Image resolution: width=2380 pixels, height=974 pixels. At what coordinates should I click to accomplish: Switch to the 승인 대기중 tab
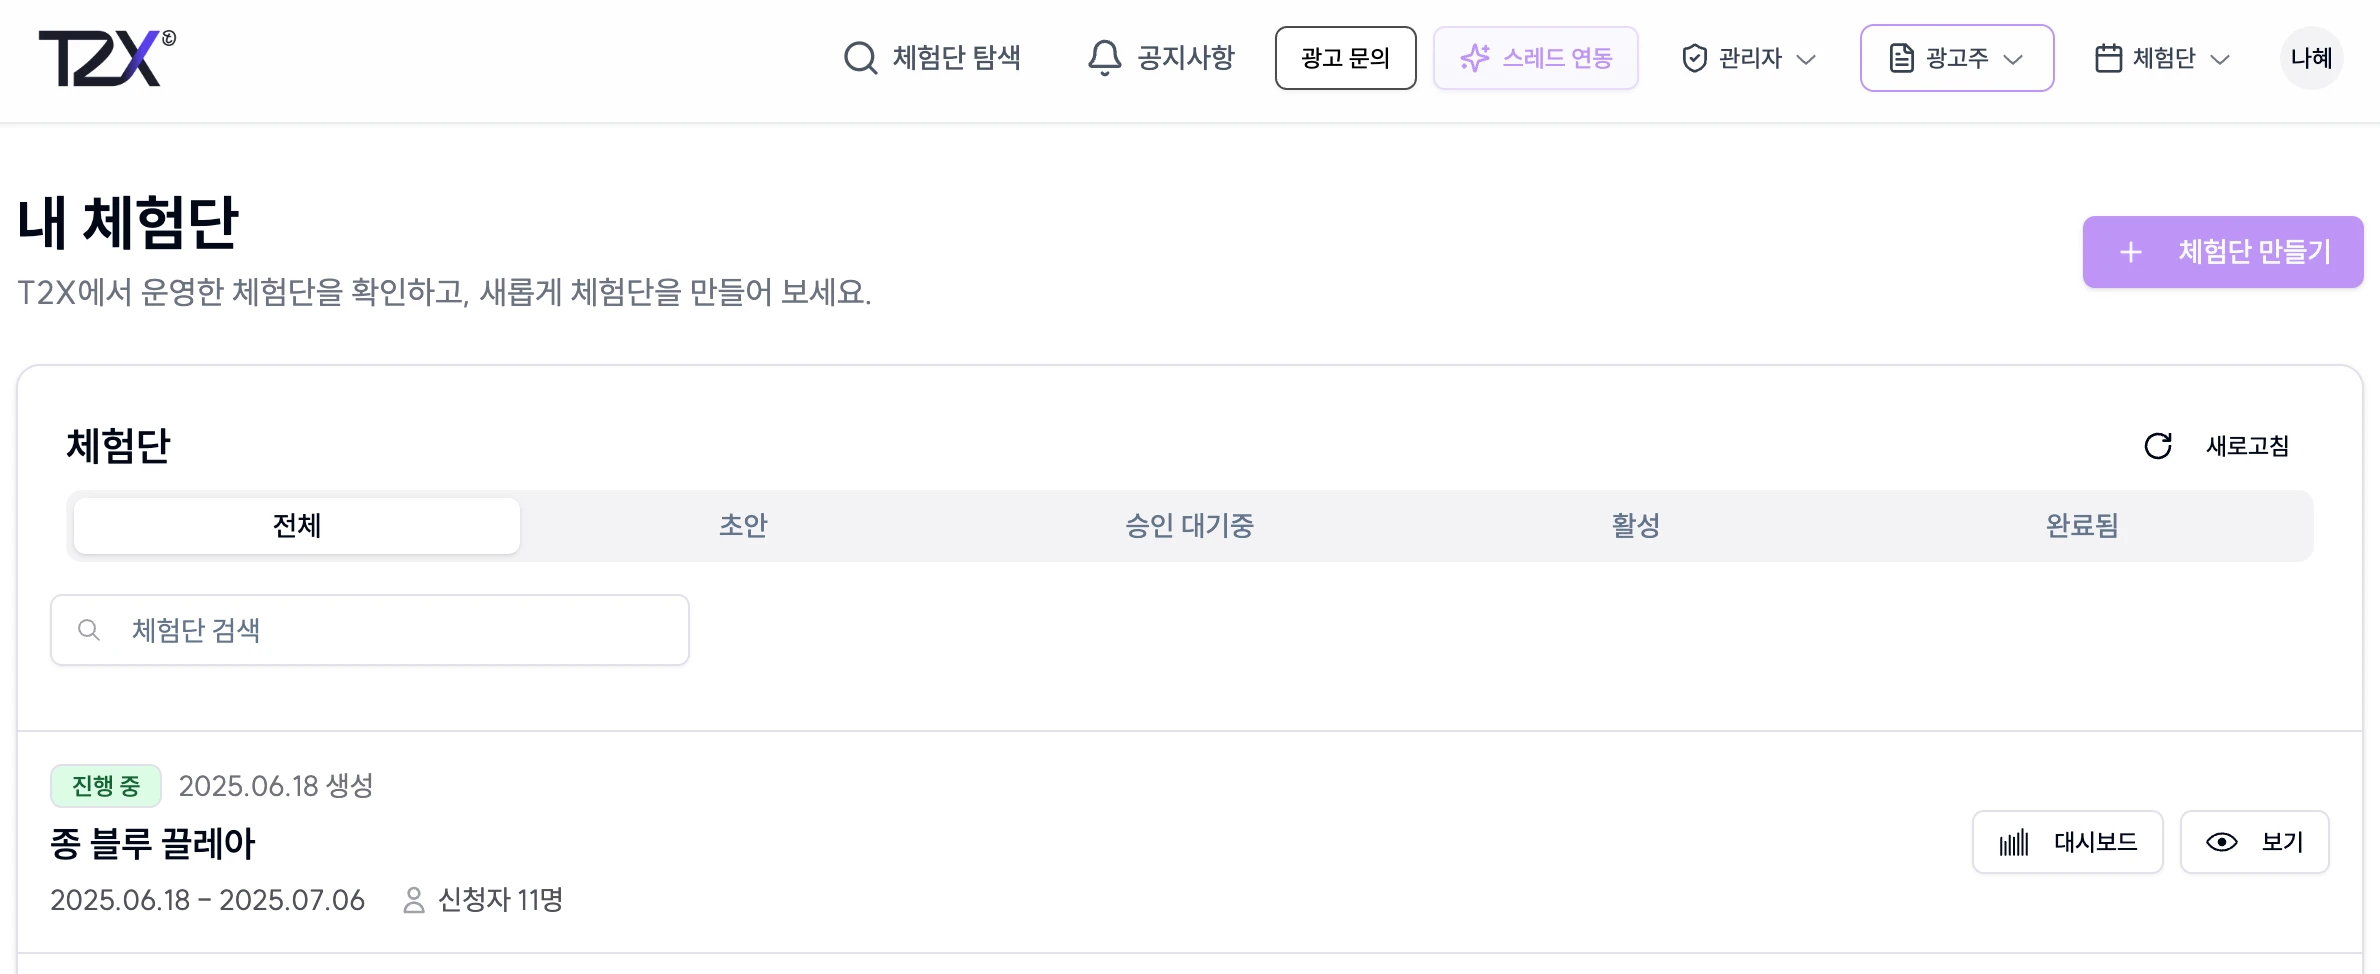tap(1190, 526)
